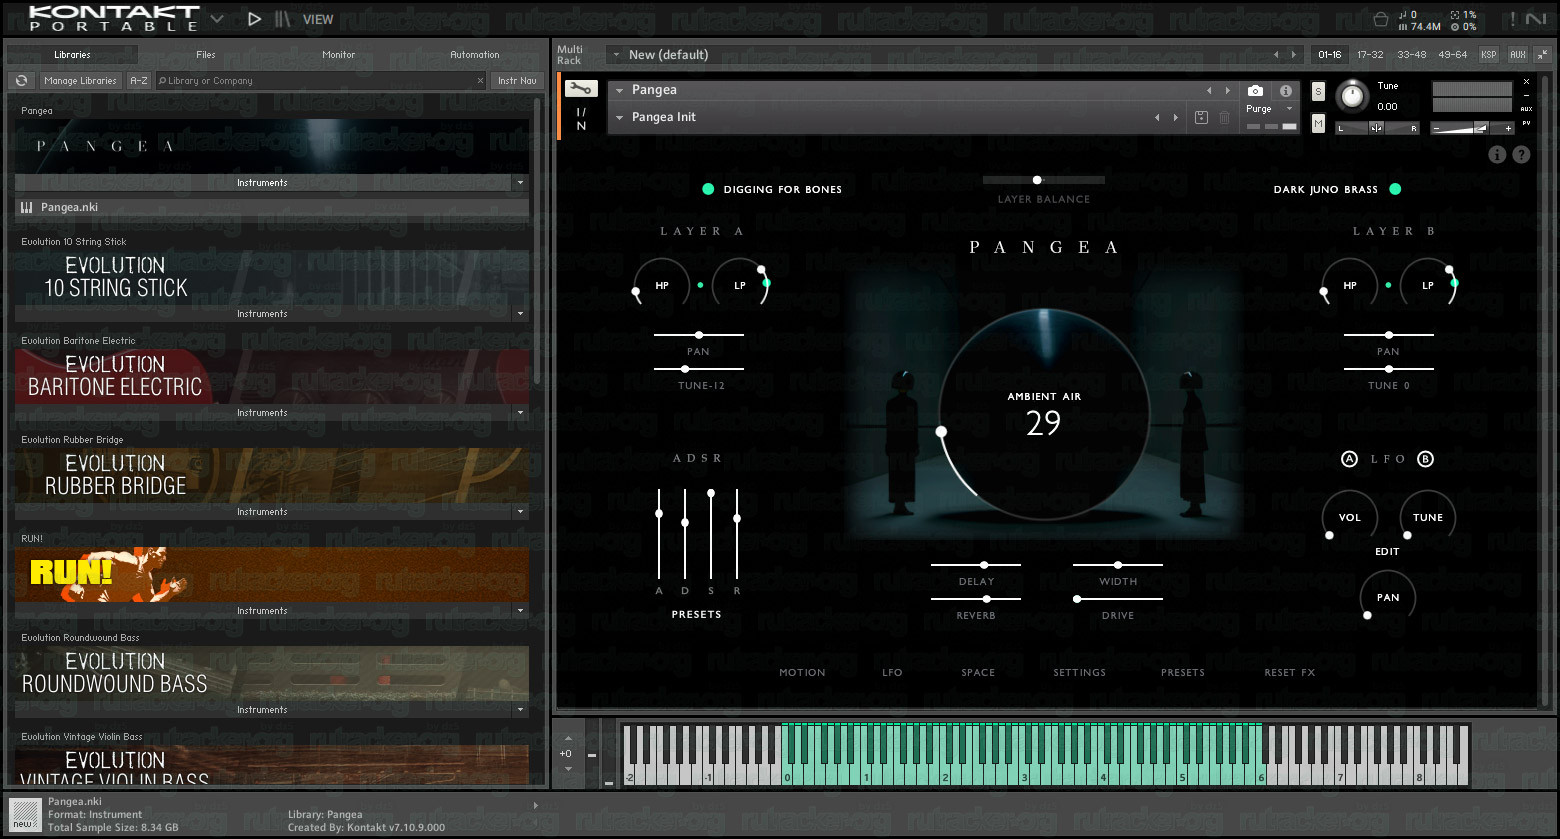Switch to the Automation tab

click(475, 55)
